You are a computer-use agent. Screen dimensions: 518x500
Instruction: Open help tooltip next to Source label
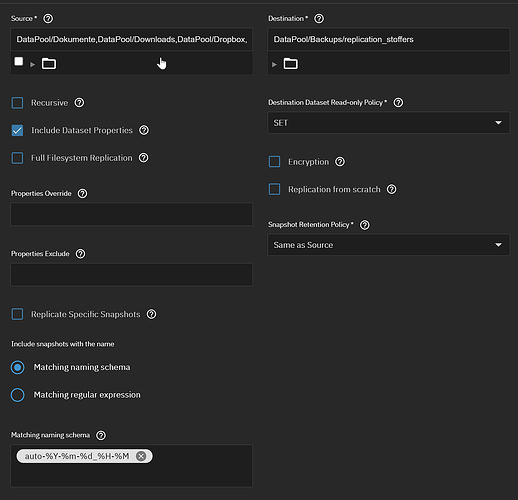(48, 19)
